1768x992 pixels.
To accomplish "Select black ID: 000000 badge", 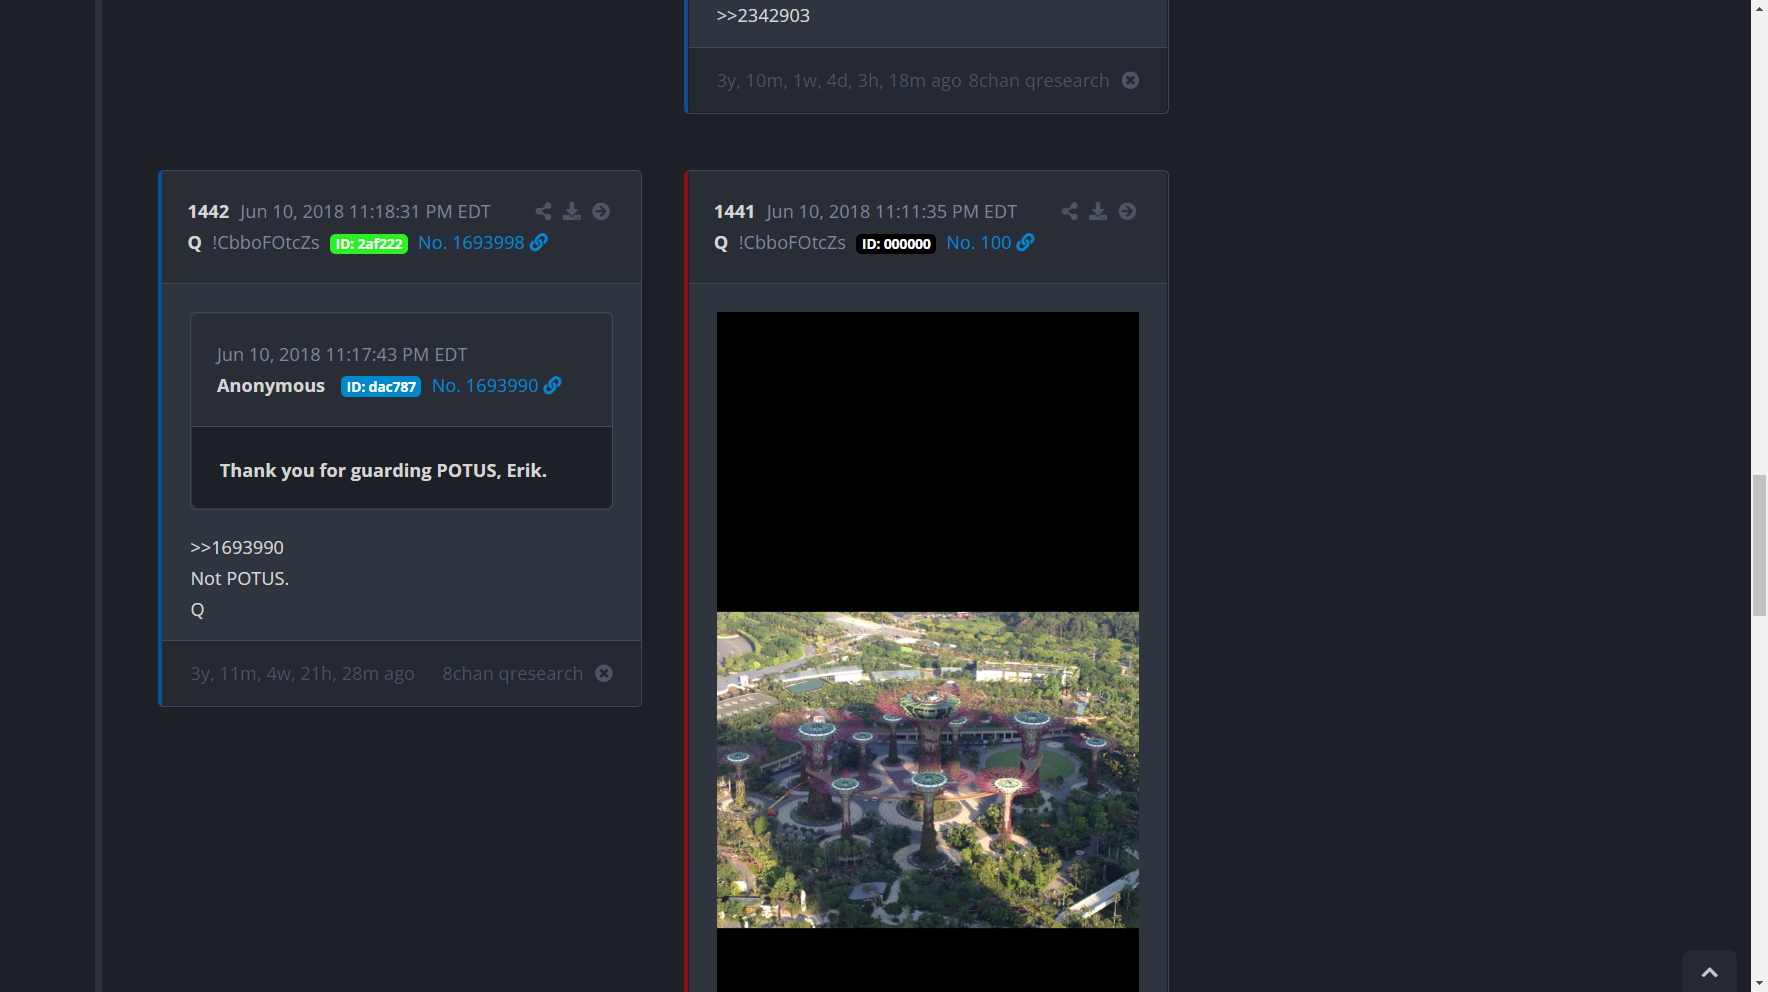I will click(896, 244).
